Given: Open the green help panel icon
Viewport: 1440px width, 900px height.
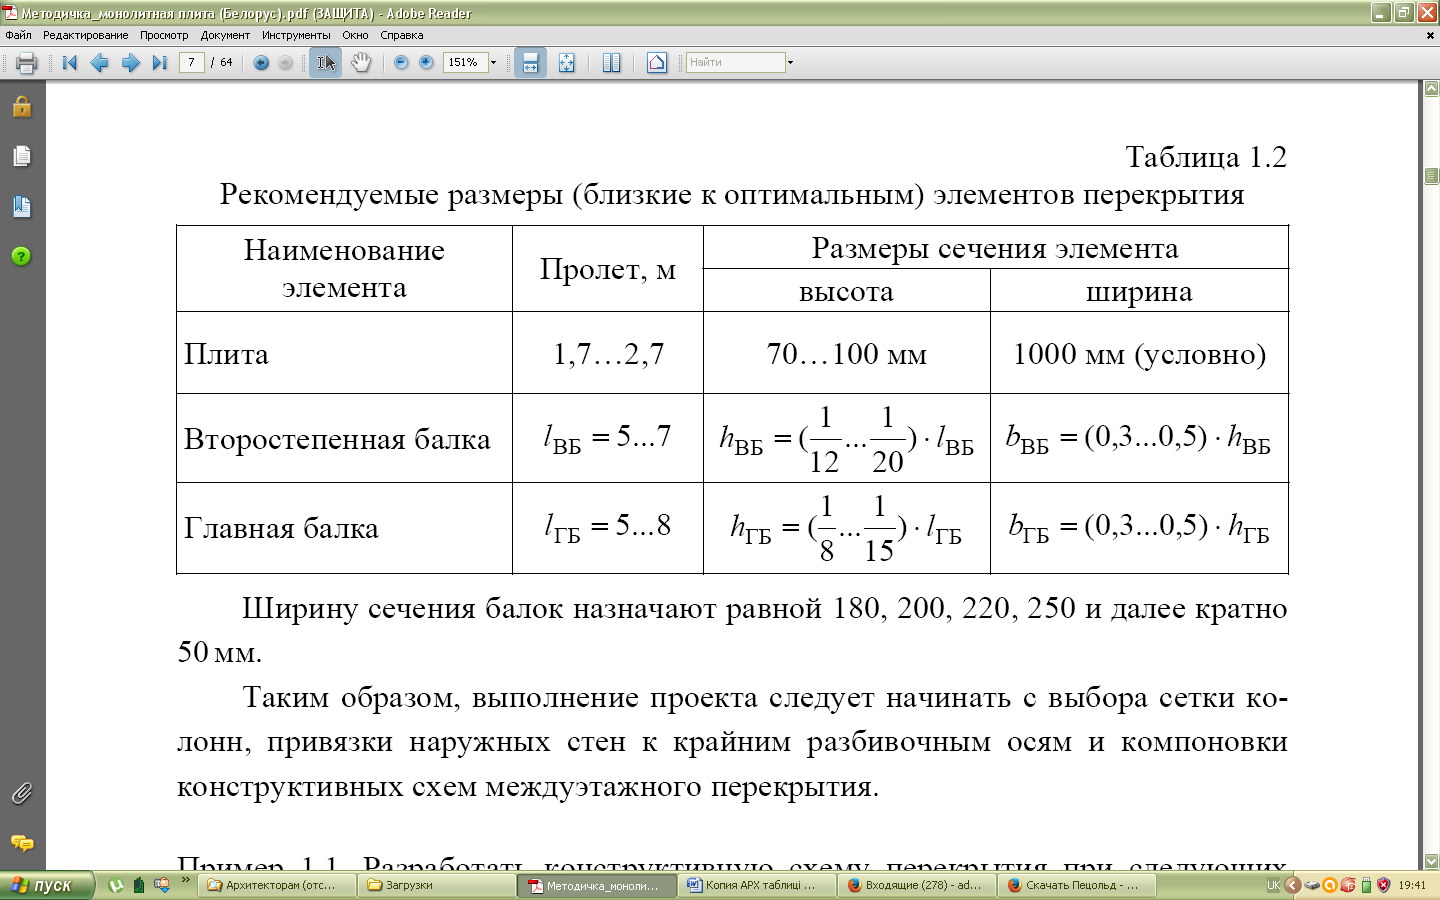Looking at the screenshot, I should (22, 256).
